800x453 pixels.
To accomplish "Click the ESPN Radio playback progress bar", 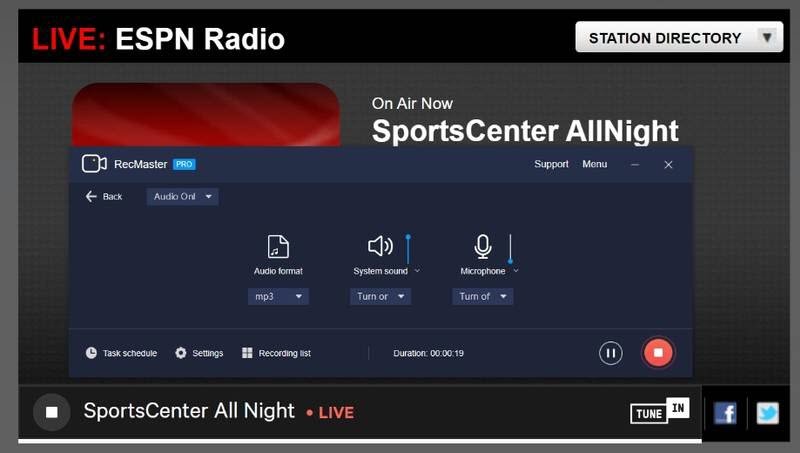I will tap(360, 440).
